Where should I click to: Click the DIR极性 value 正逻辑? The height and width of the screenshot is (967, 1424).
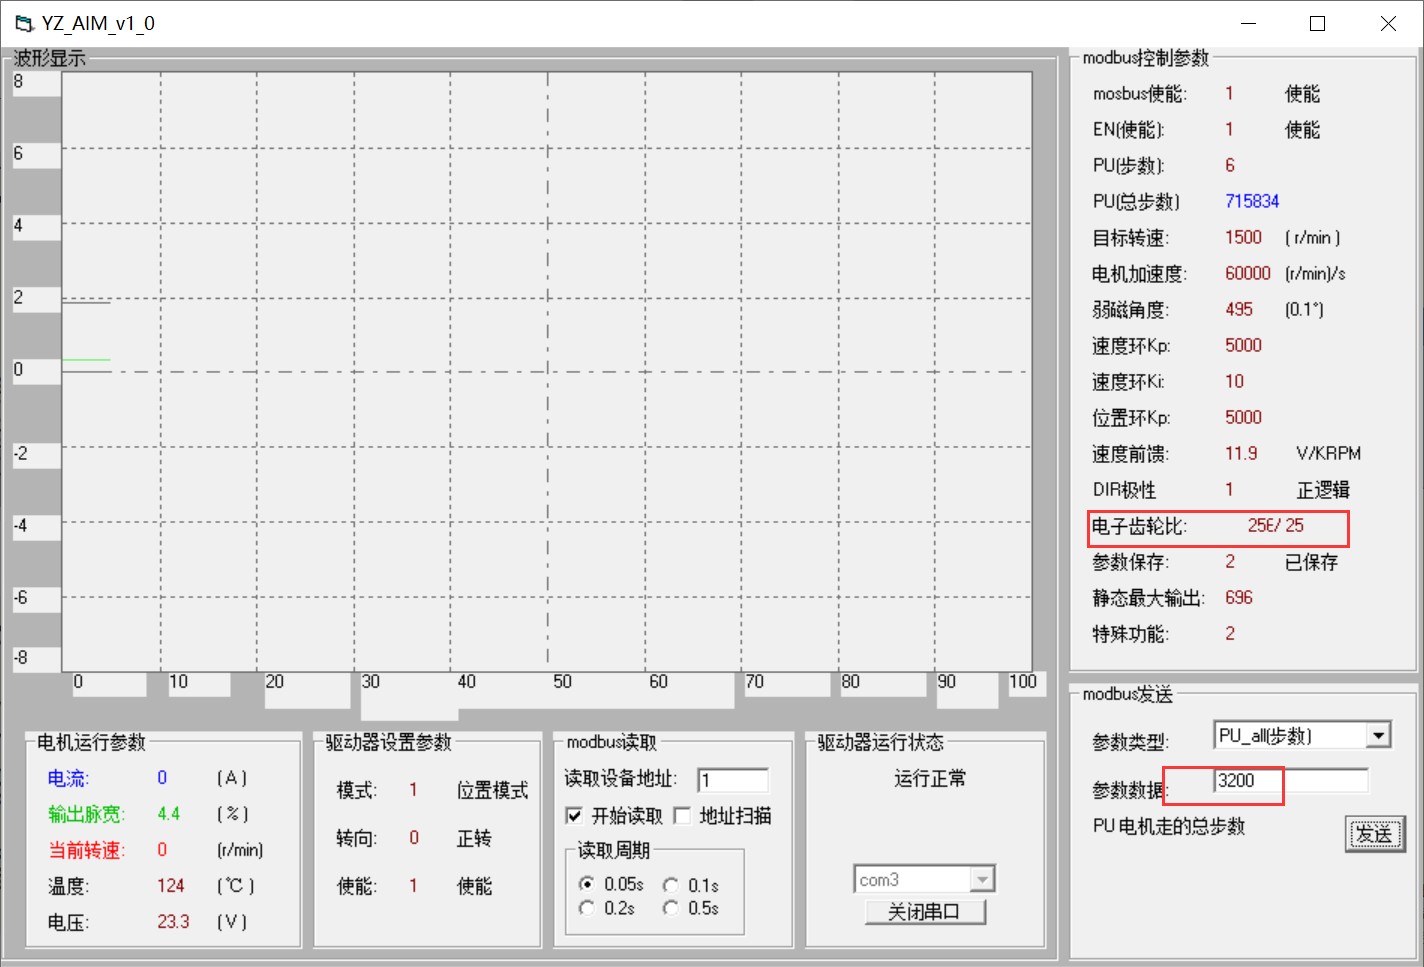click(x=1323, y=490)
